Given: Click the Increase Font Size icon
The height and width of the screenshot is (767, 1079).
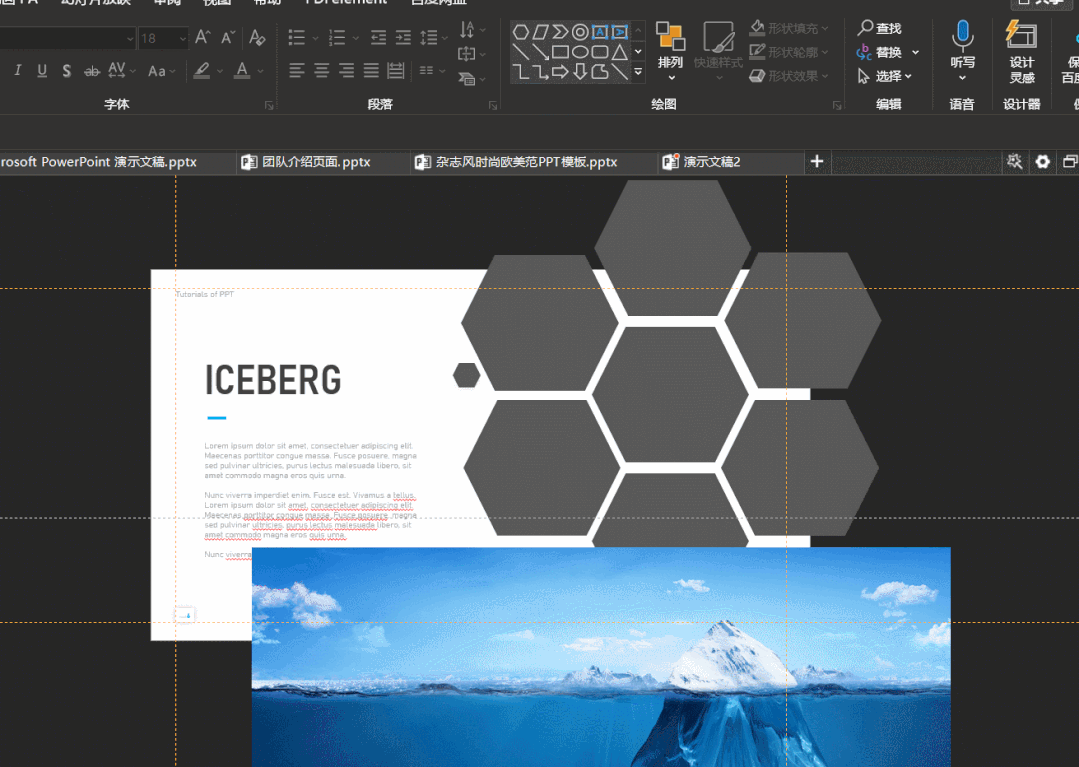Looking at the screenshot, I should pos(202,38).
